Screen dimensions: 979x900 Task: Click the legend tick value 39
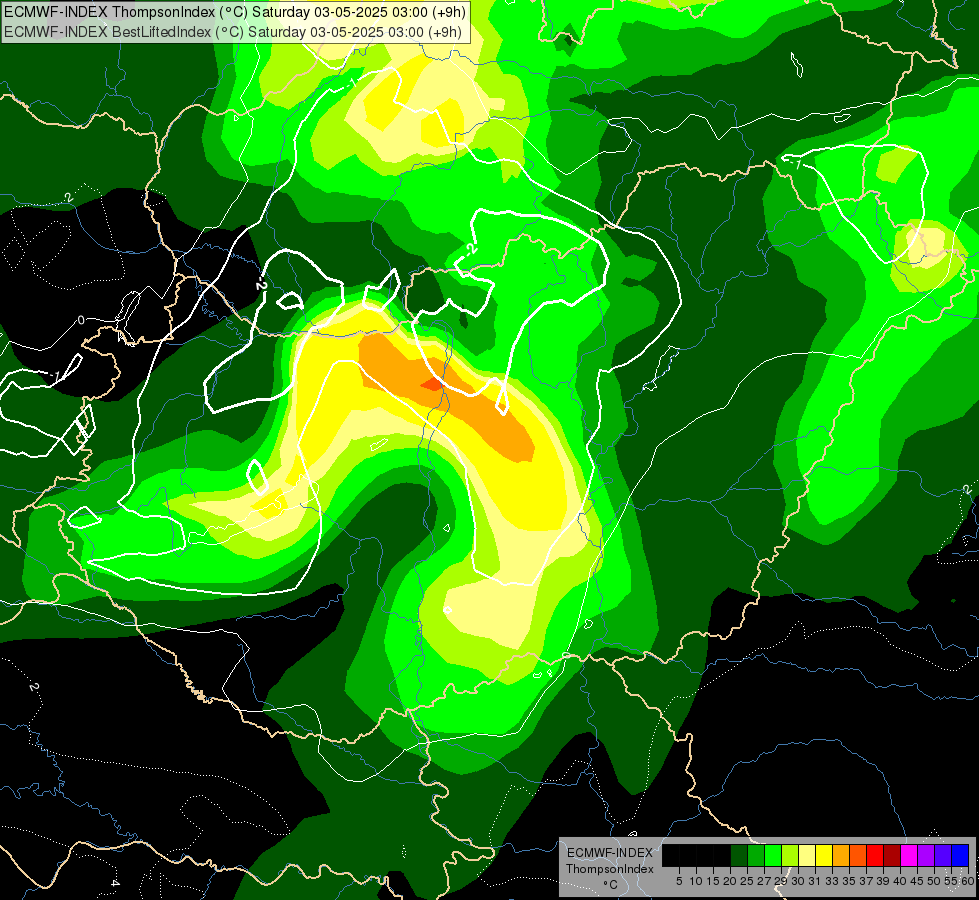click(x=883, y=881)
